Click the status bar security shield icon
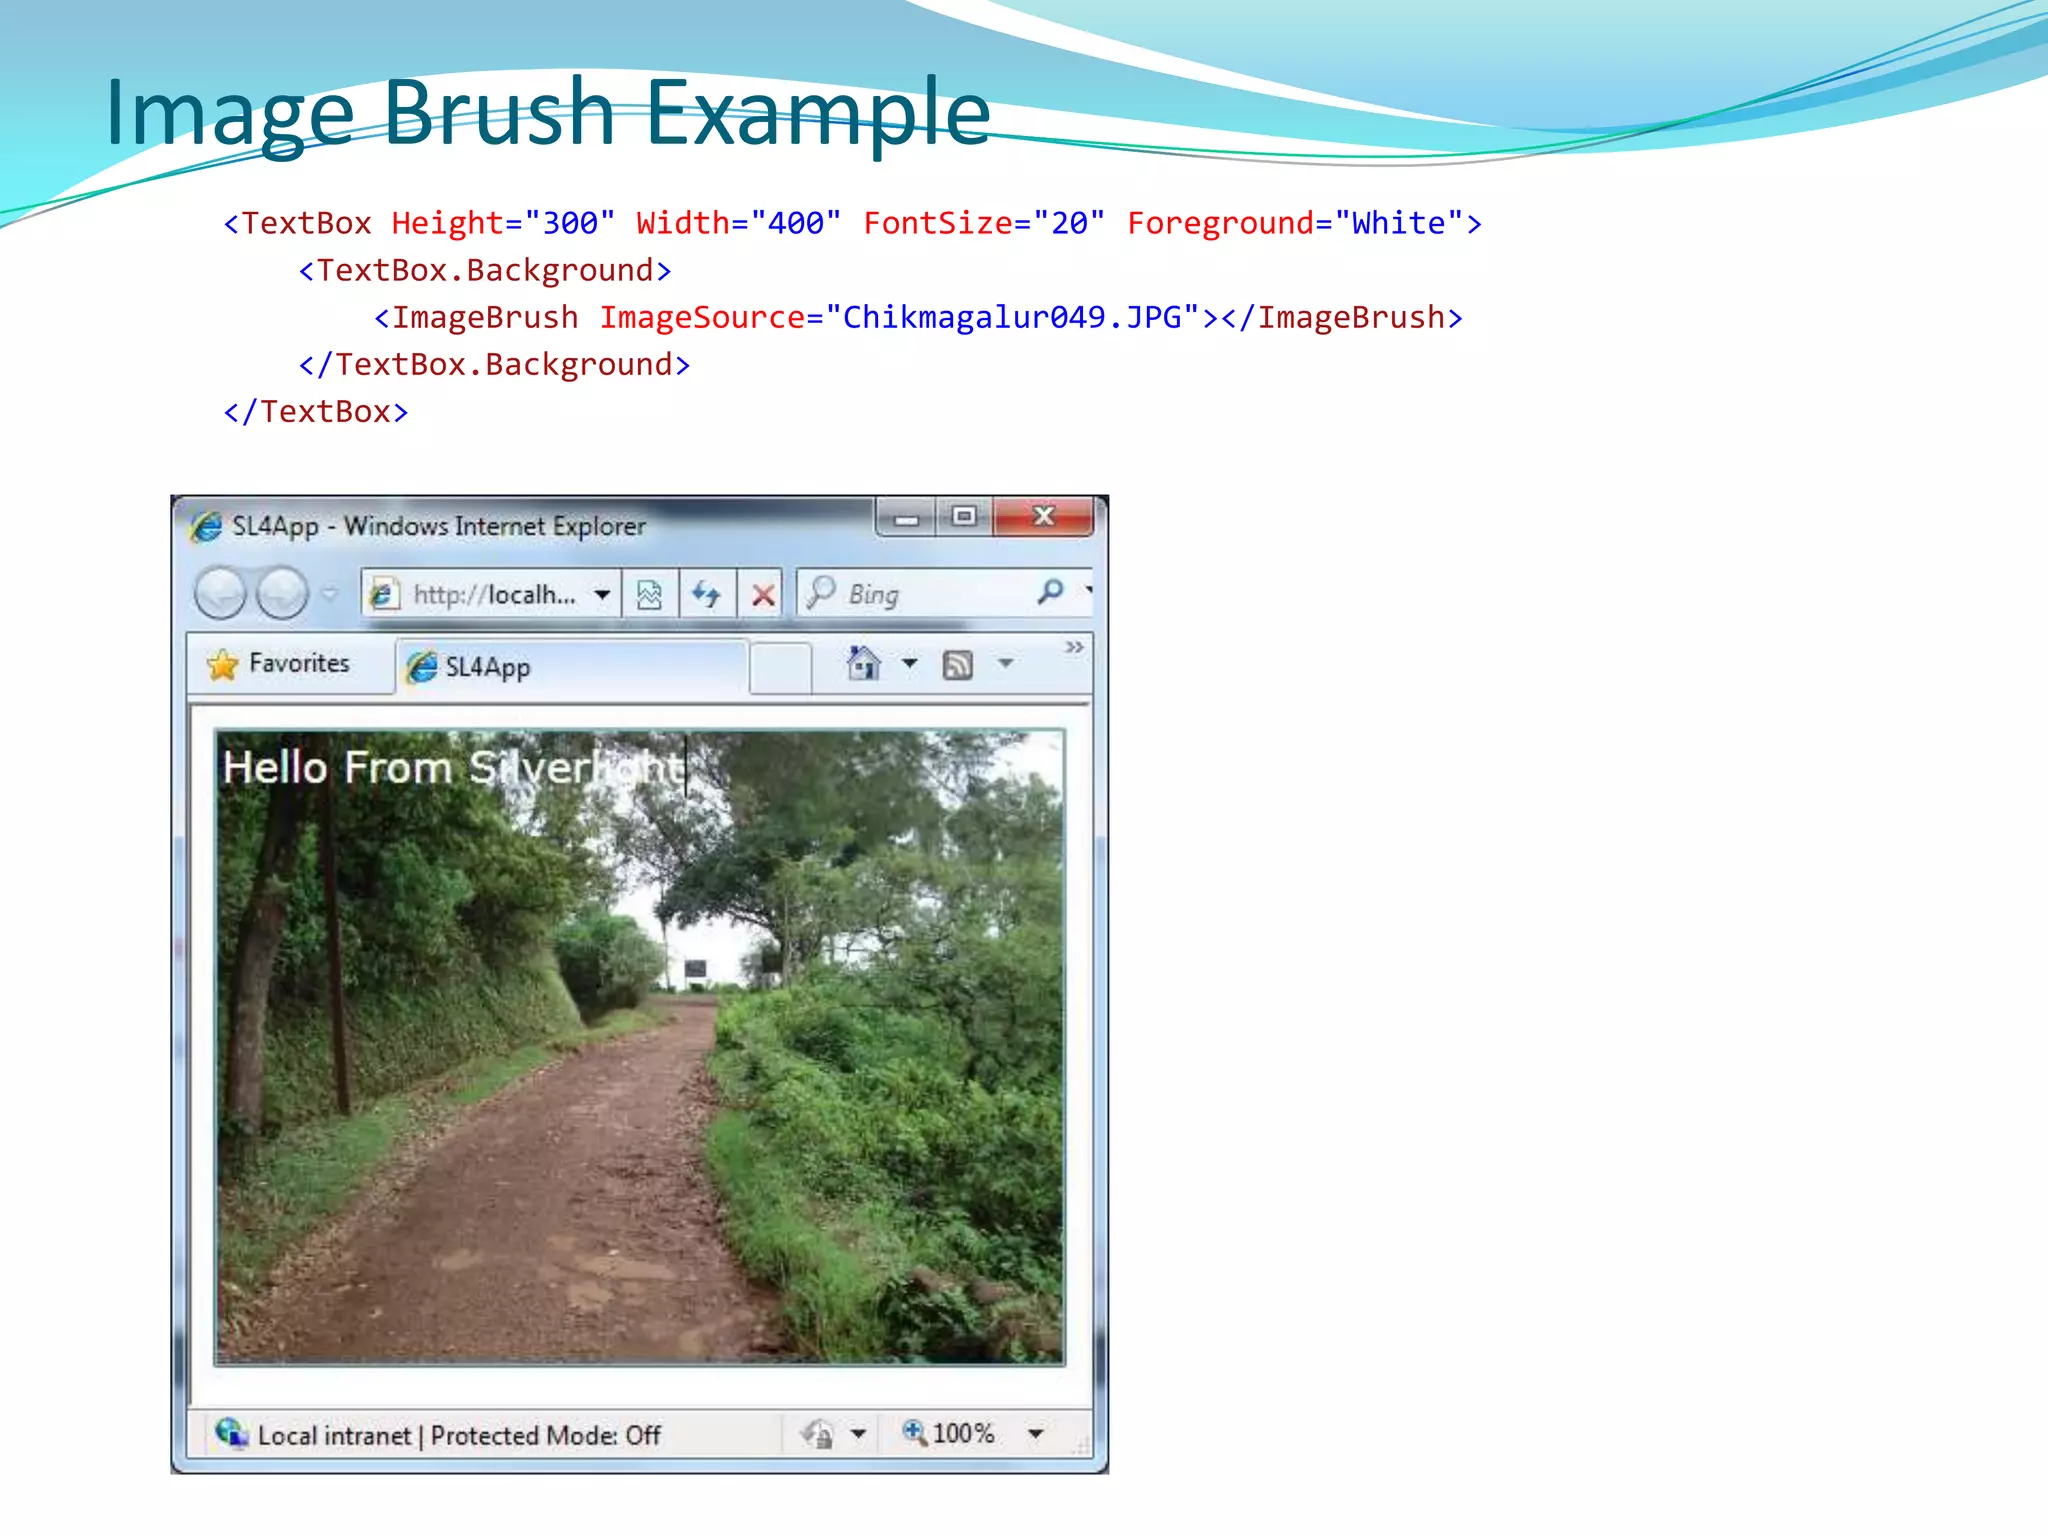The height and width of the screenshot is (1536, 2048). pos(818,1434)
